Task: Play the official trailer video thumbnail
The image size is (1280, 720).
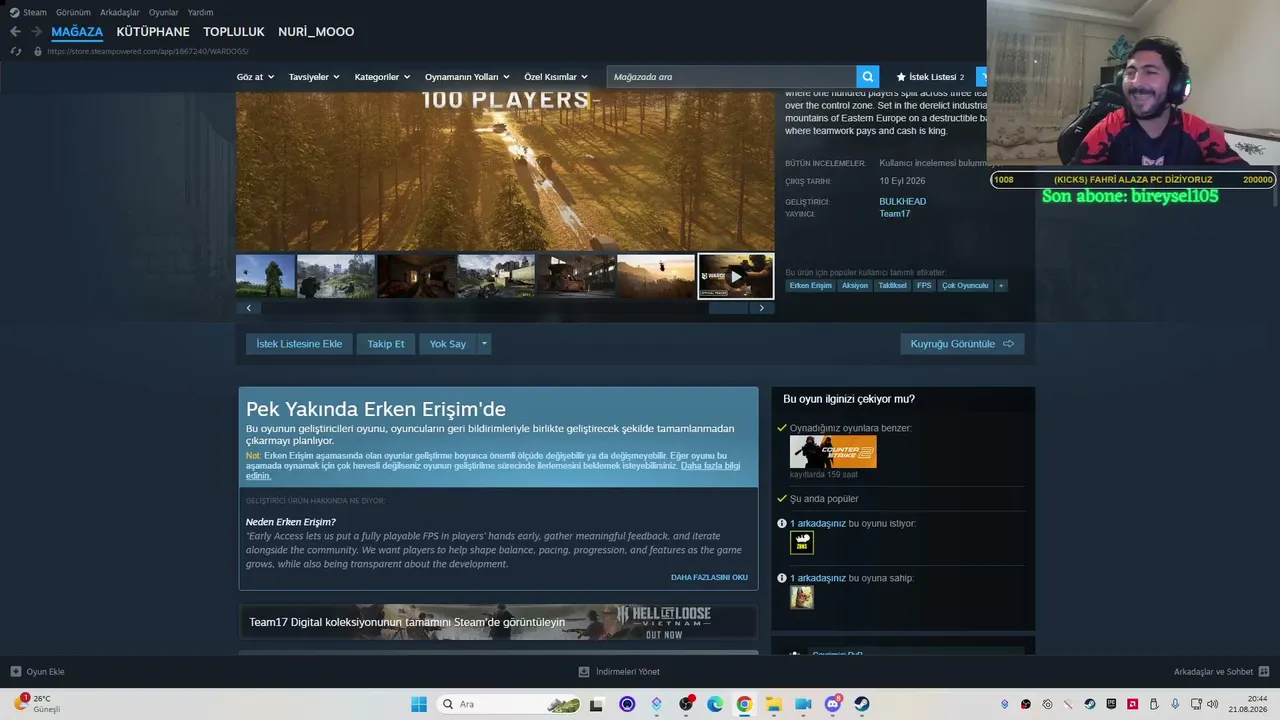Action: click(x=736, y=276)
